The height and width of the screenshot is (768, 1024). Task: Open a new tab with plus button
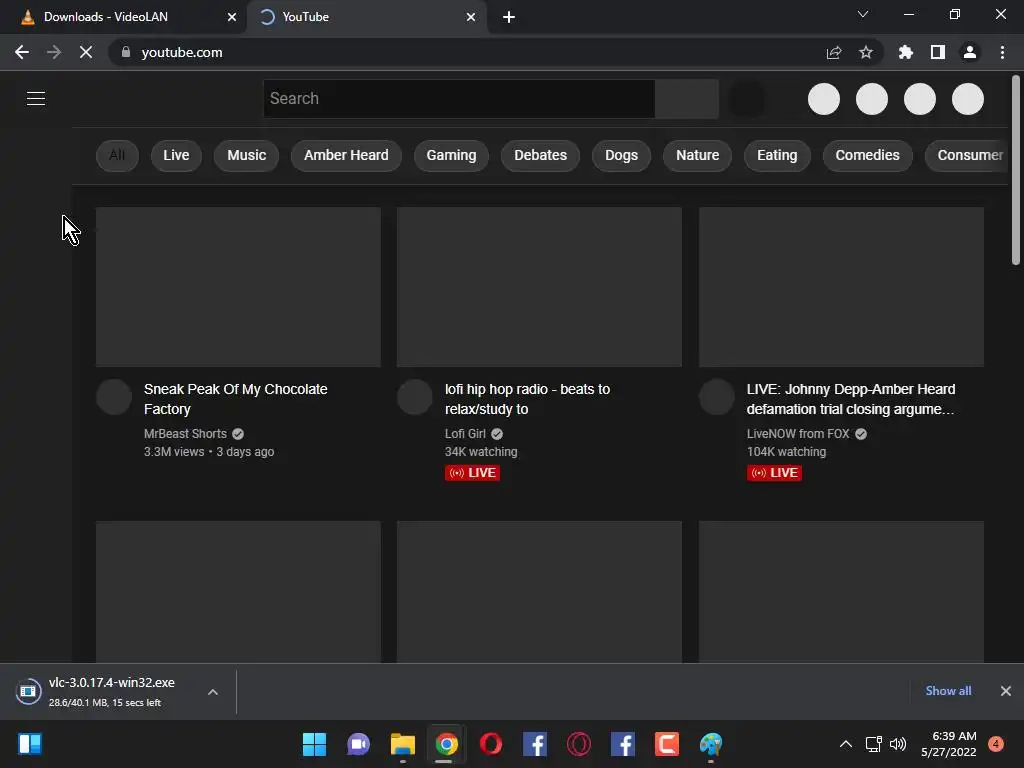click(509, 18)
